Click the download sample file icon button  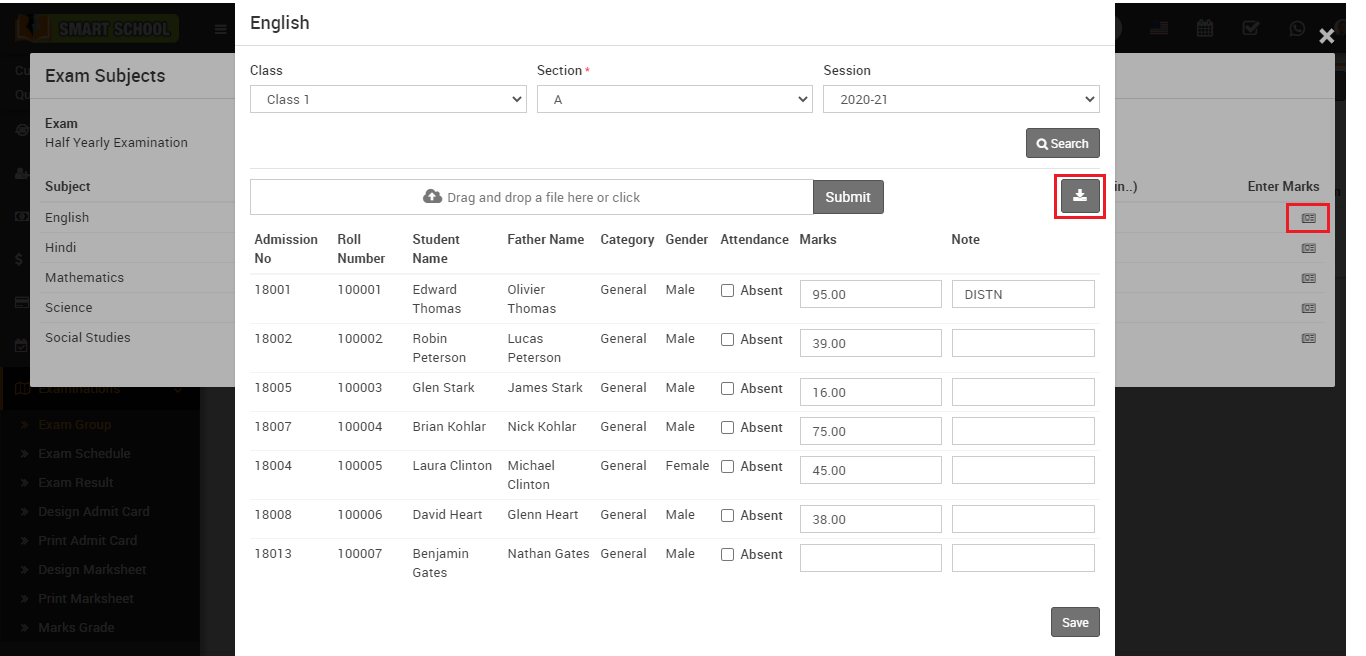pyautogui.click(x=1080, y=196)
